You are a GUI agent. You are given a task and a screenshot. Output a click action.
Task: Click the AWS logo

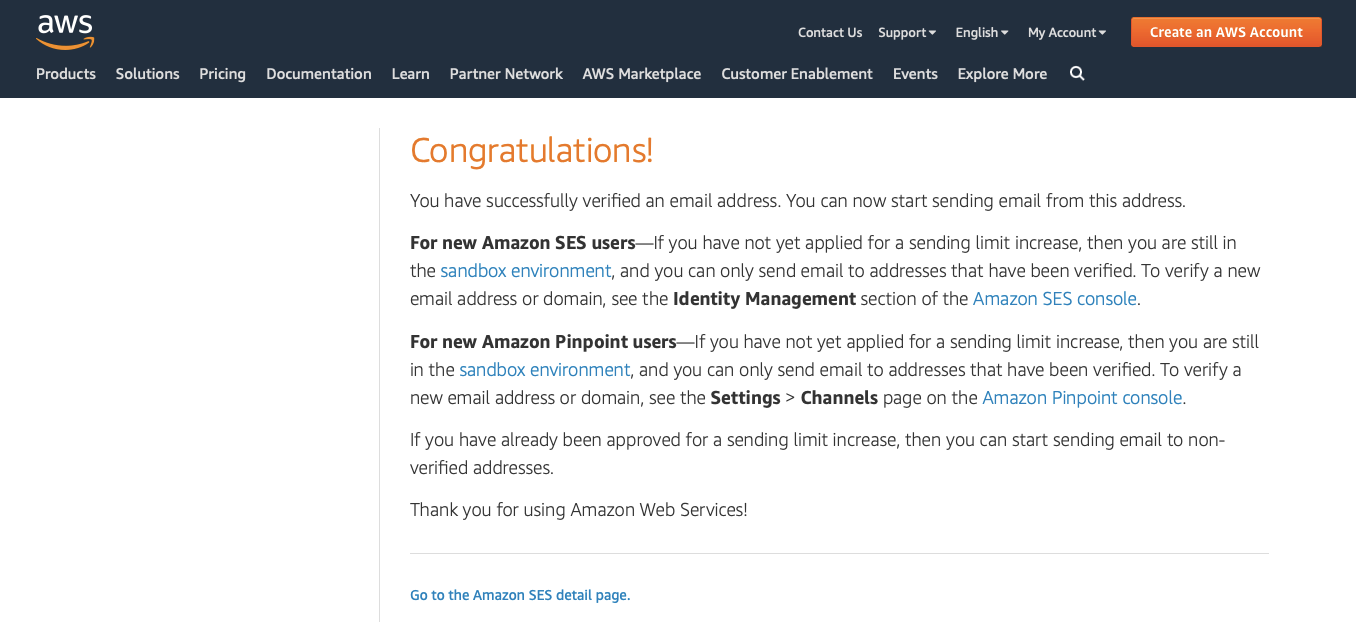(65, 32)
